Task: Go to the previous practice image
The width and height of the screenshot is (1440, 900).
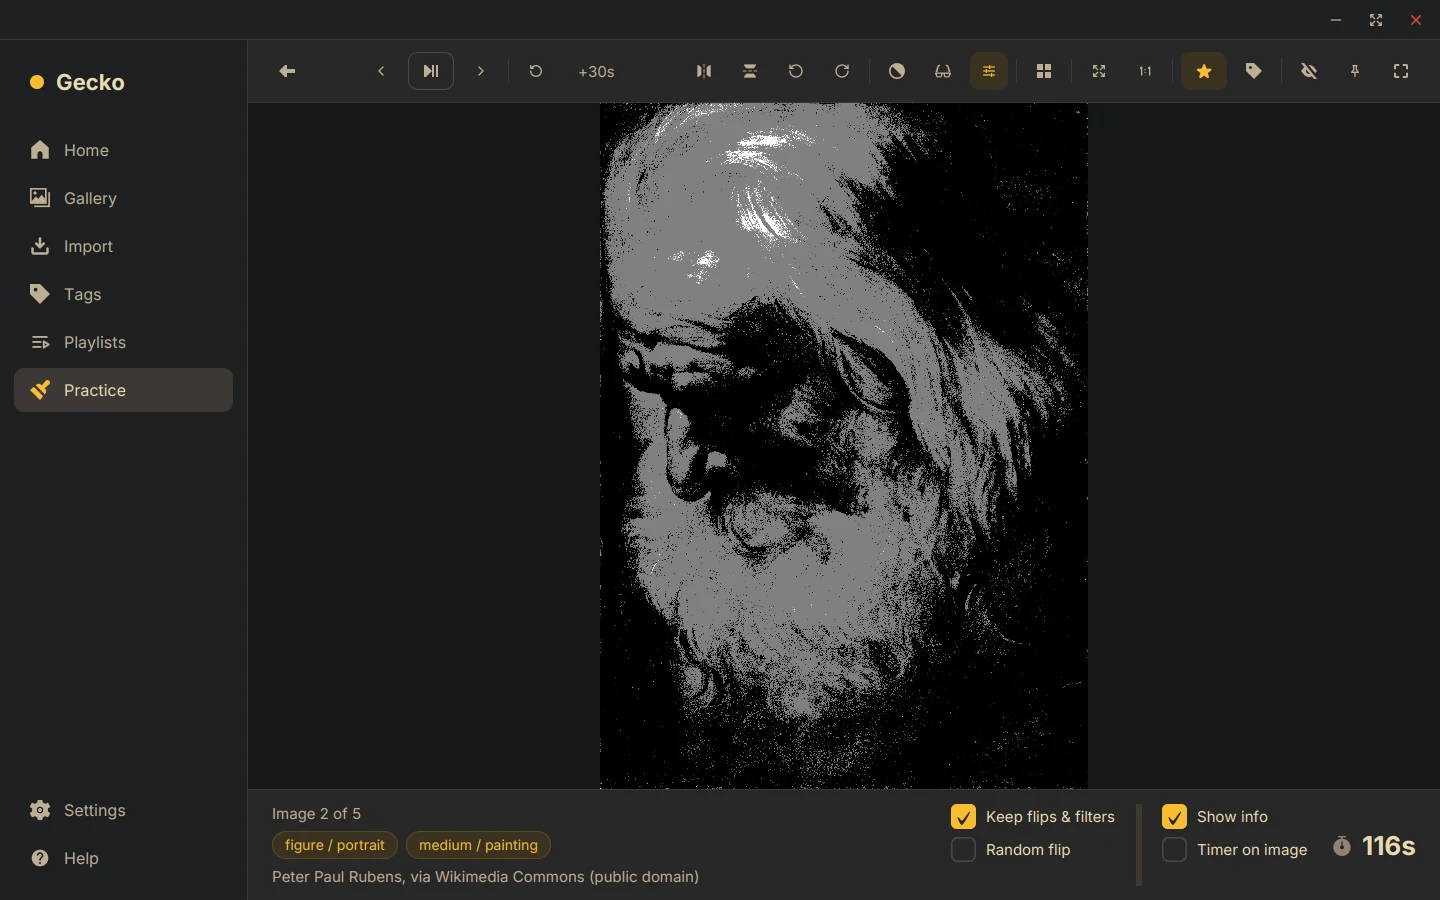Action: [x=381, y=71]
